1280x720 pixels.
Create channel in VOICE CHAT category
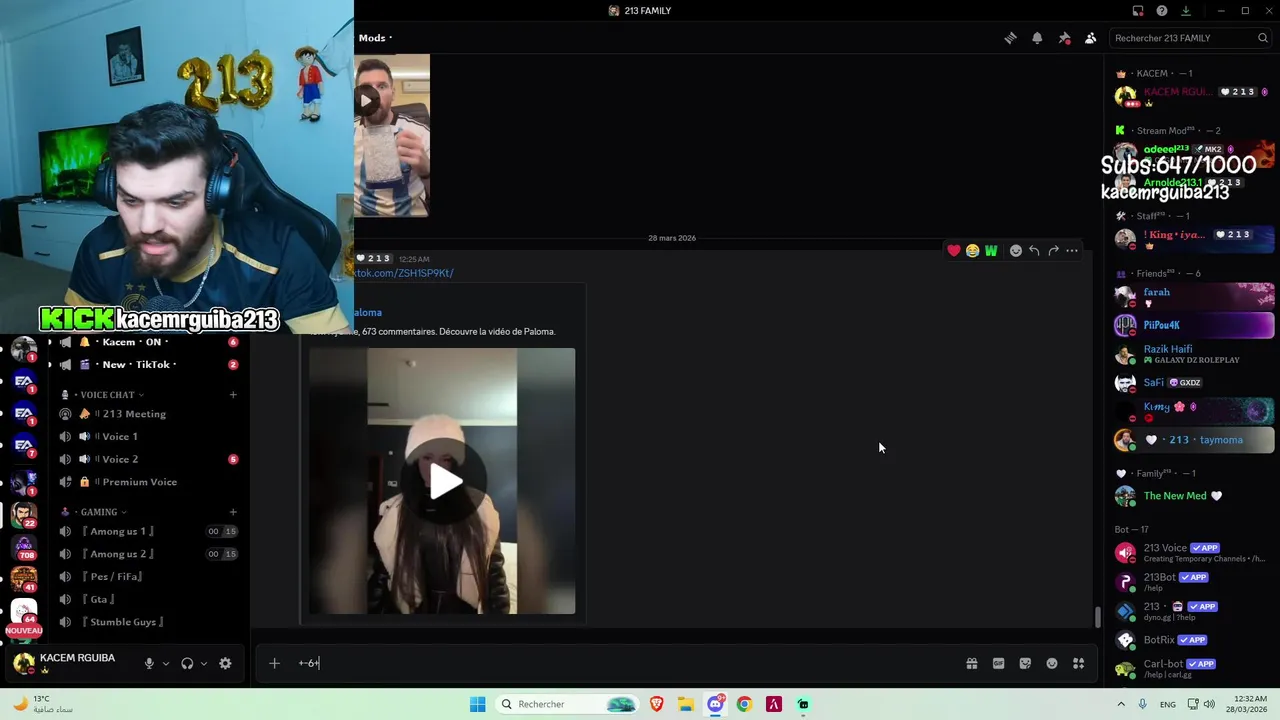233,395
